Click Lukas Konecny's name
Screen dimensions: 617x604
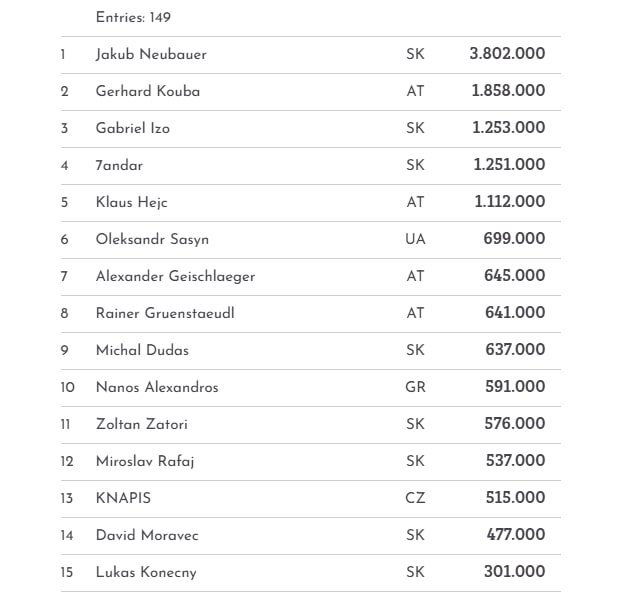click(146, 572)
